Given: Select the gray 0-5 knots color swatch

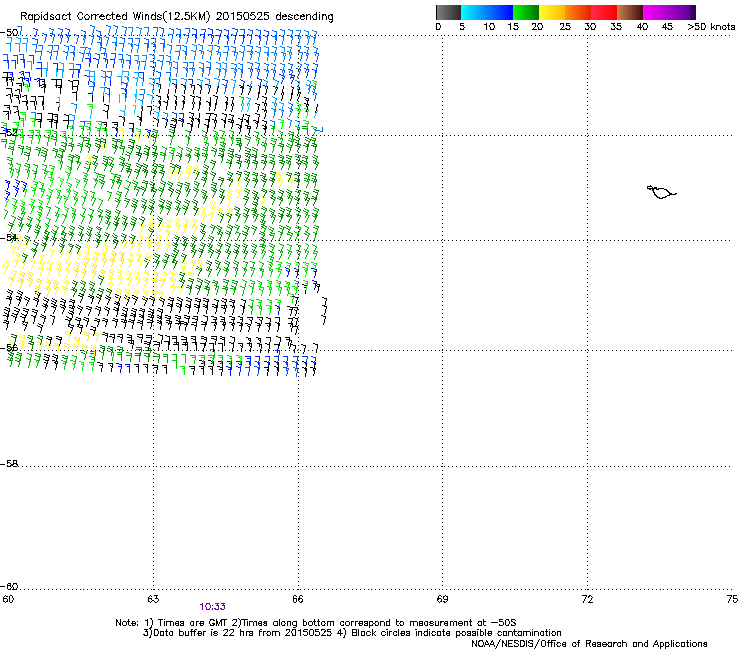Looking at the screenshot, I should pyautogui.click(x=448, y=12).
